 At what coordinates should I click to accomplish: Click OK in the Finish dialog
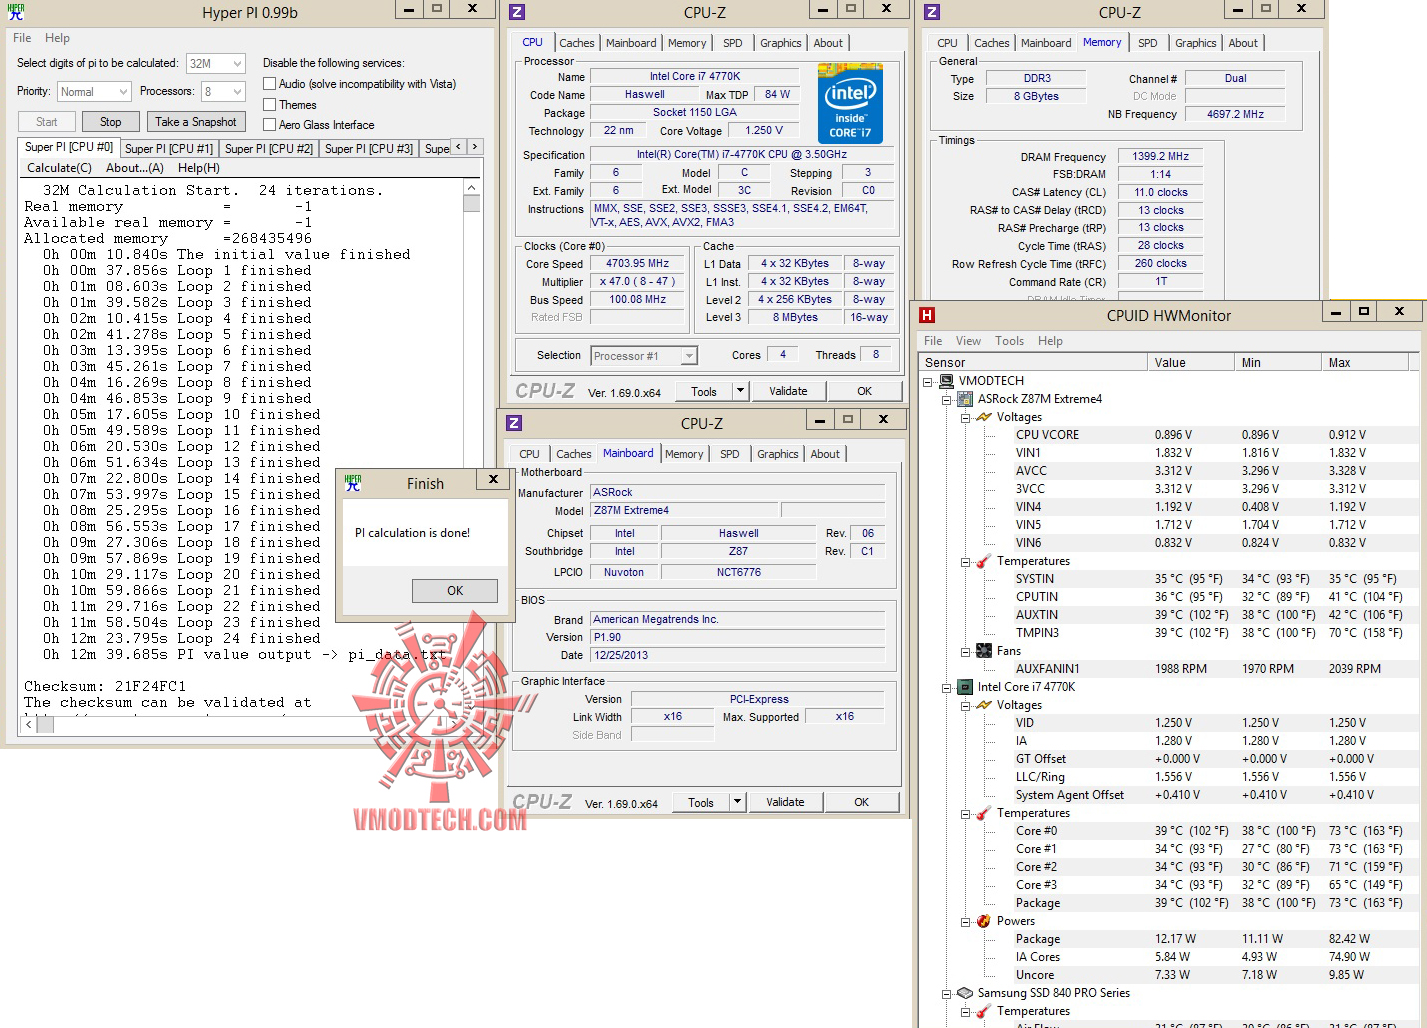click(455, 591)
